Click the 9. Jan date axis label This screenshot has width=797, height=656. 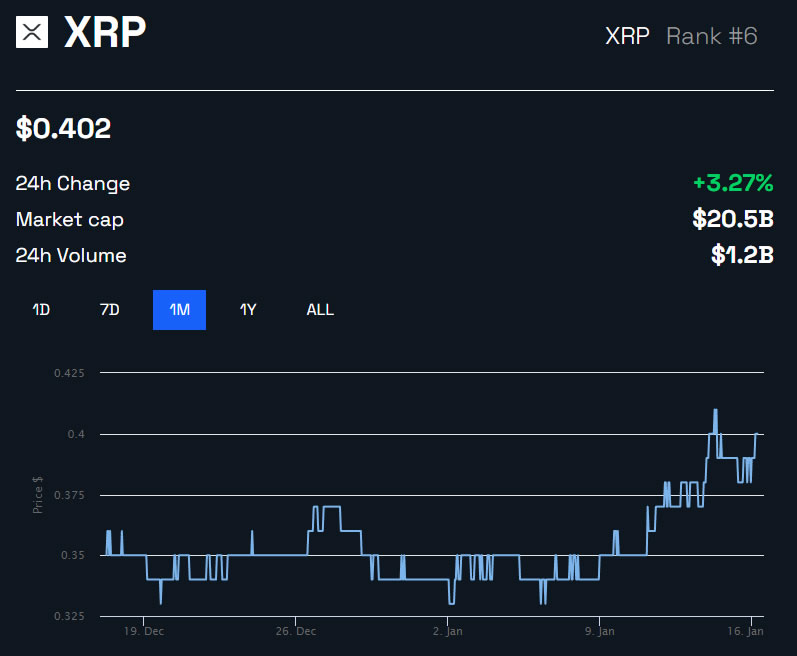click(597, 632)
